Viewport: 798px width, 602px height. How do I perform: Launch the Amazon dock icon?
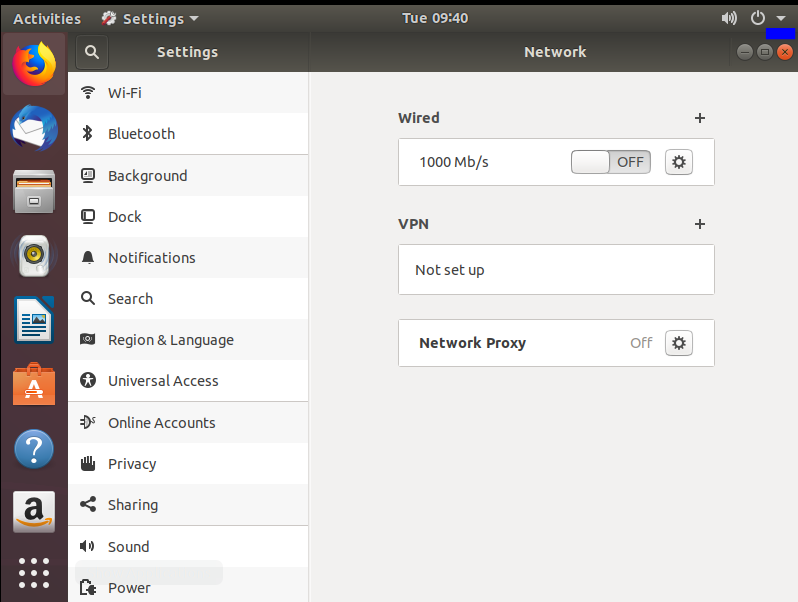tap(34, 512)
